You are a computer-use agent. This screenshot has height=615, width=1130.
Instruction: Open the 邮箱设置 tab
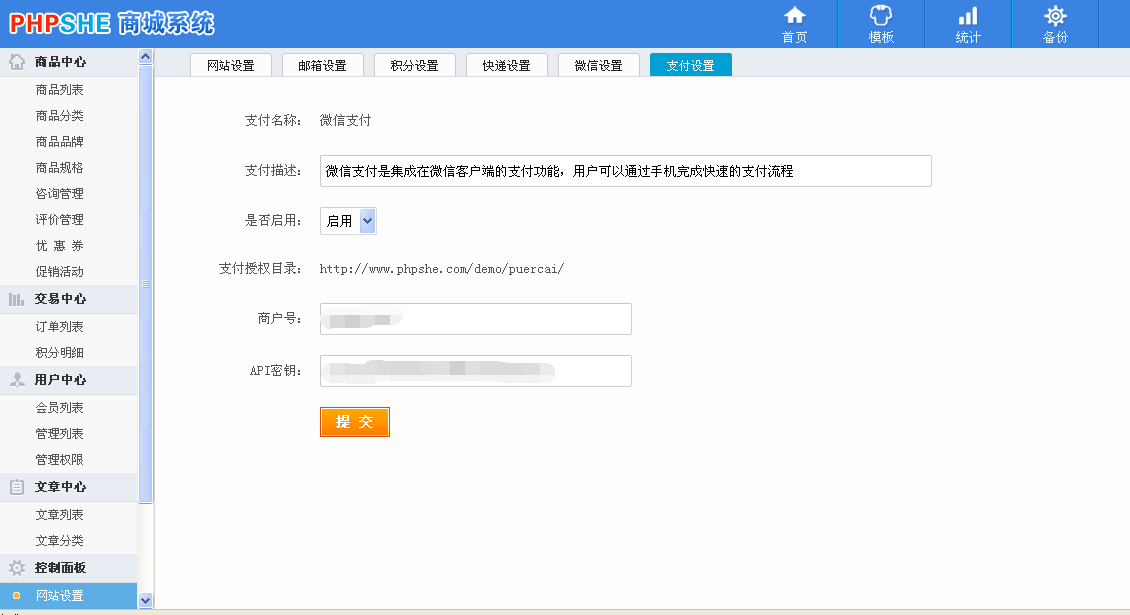[x=322, y=65]
